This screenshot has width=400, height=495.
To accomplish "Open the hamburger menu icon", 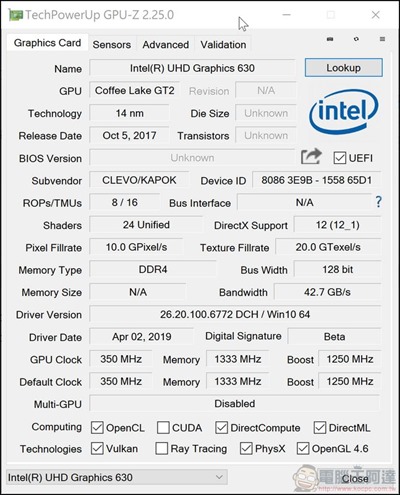I will 382,39.
